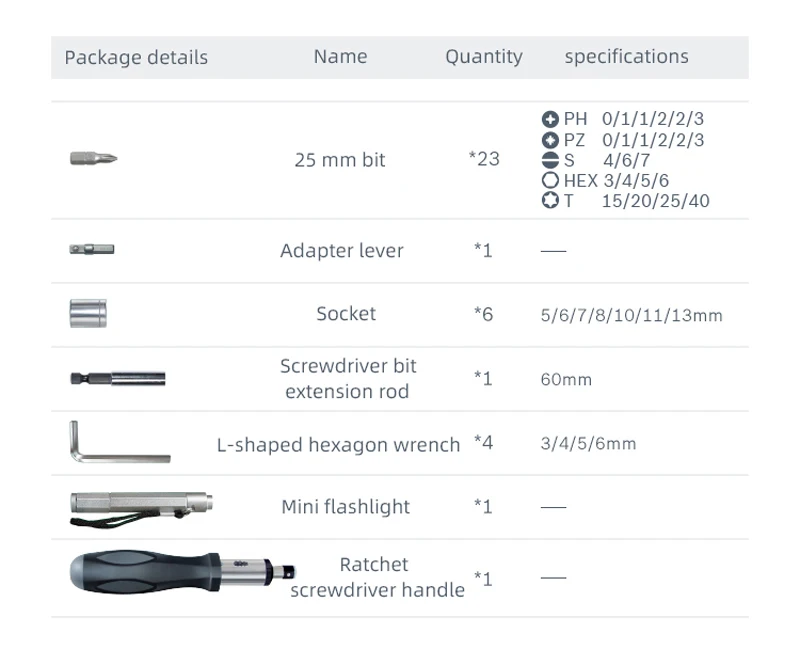Image resolution: width=800 pixels, height=649 pixels.
Task: Click the Torx T bit type icon
Action: (x=550, y=201)
